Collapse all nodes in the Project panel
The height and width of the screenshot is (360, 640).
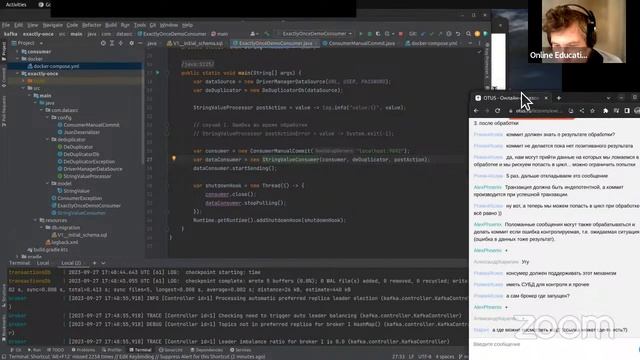coord(121,43)
